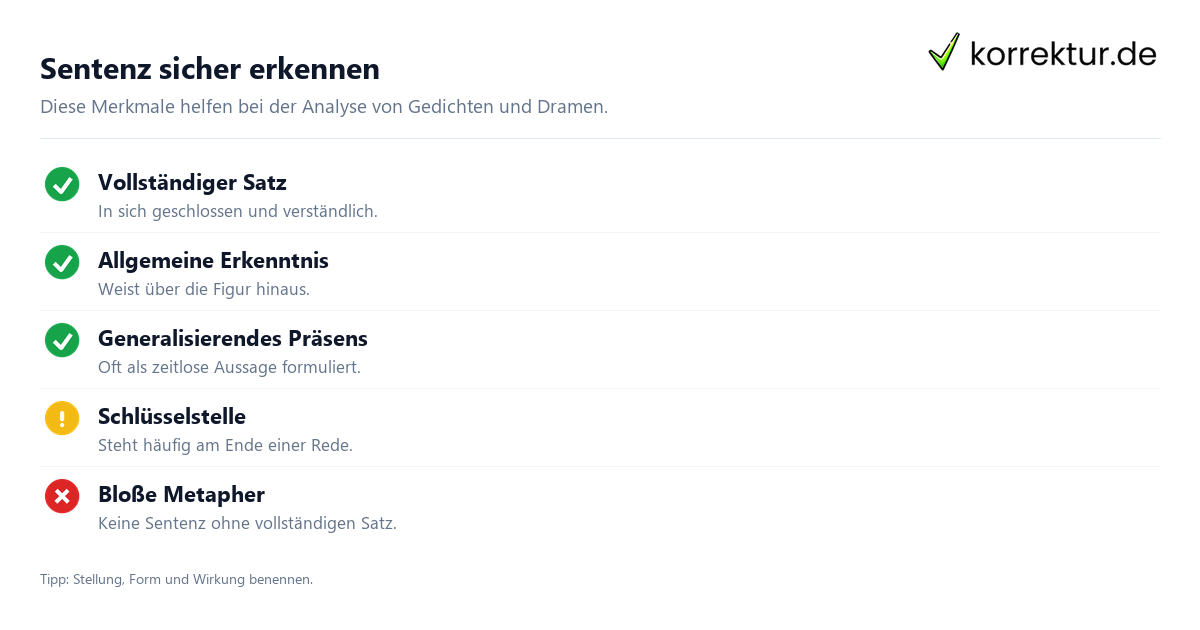Screen dimensions: 1200x630
Task: Select the Bloße Metapher title
Action: [181, 494]
